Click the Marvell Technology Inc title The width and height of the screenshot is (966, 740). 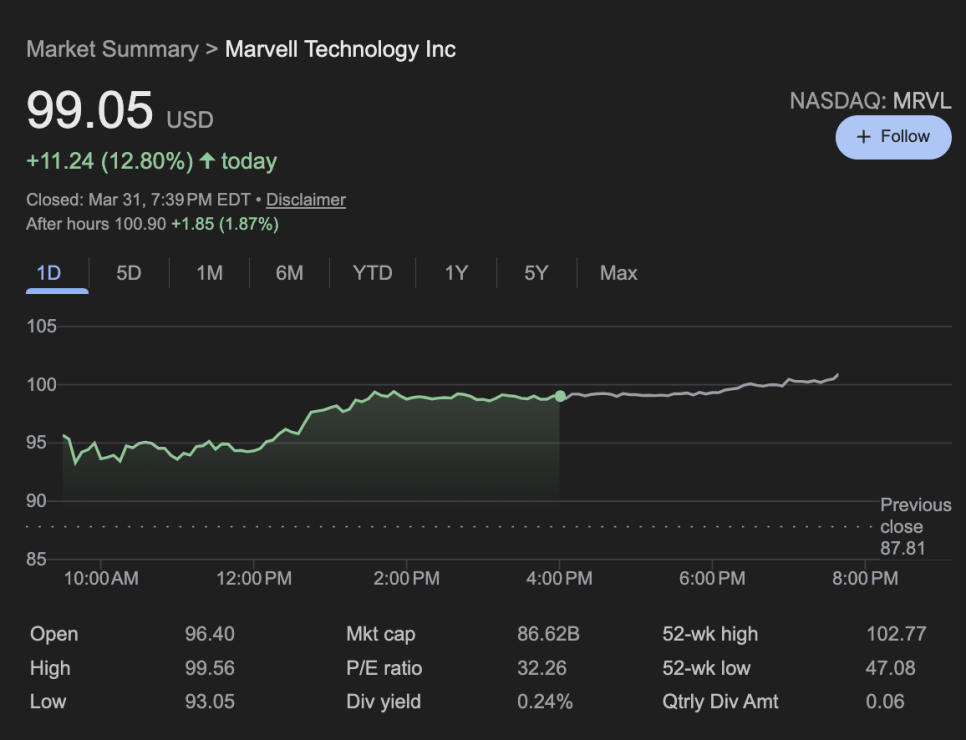point(340,49)
